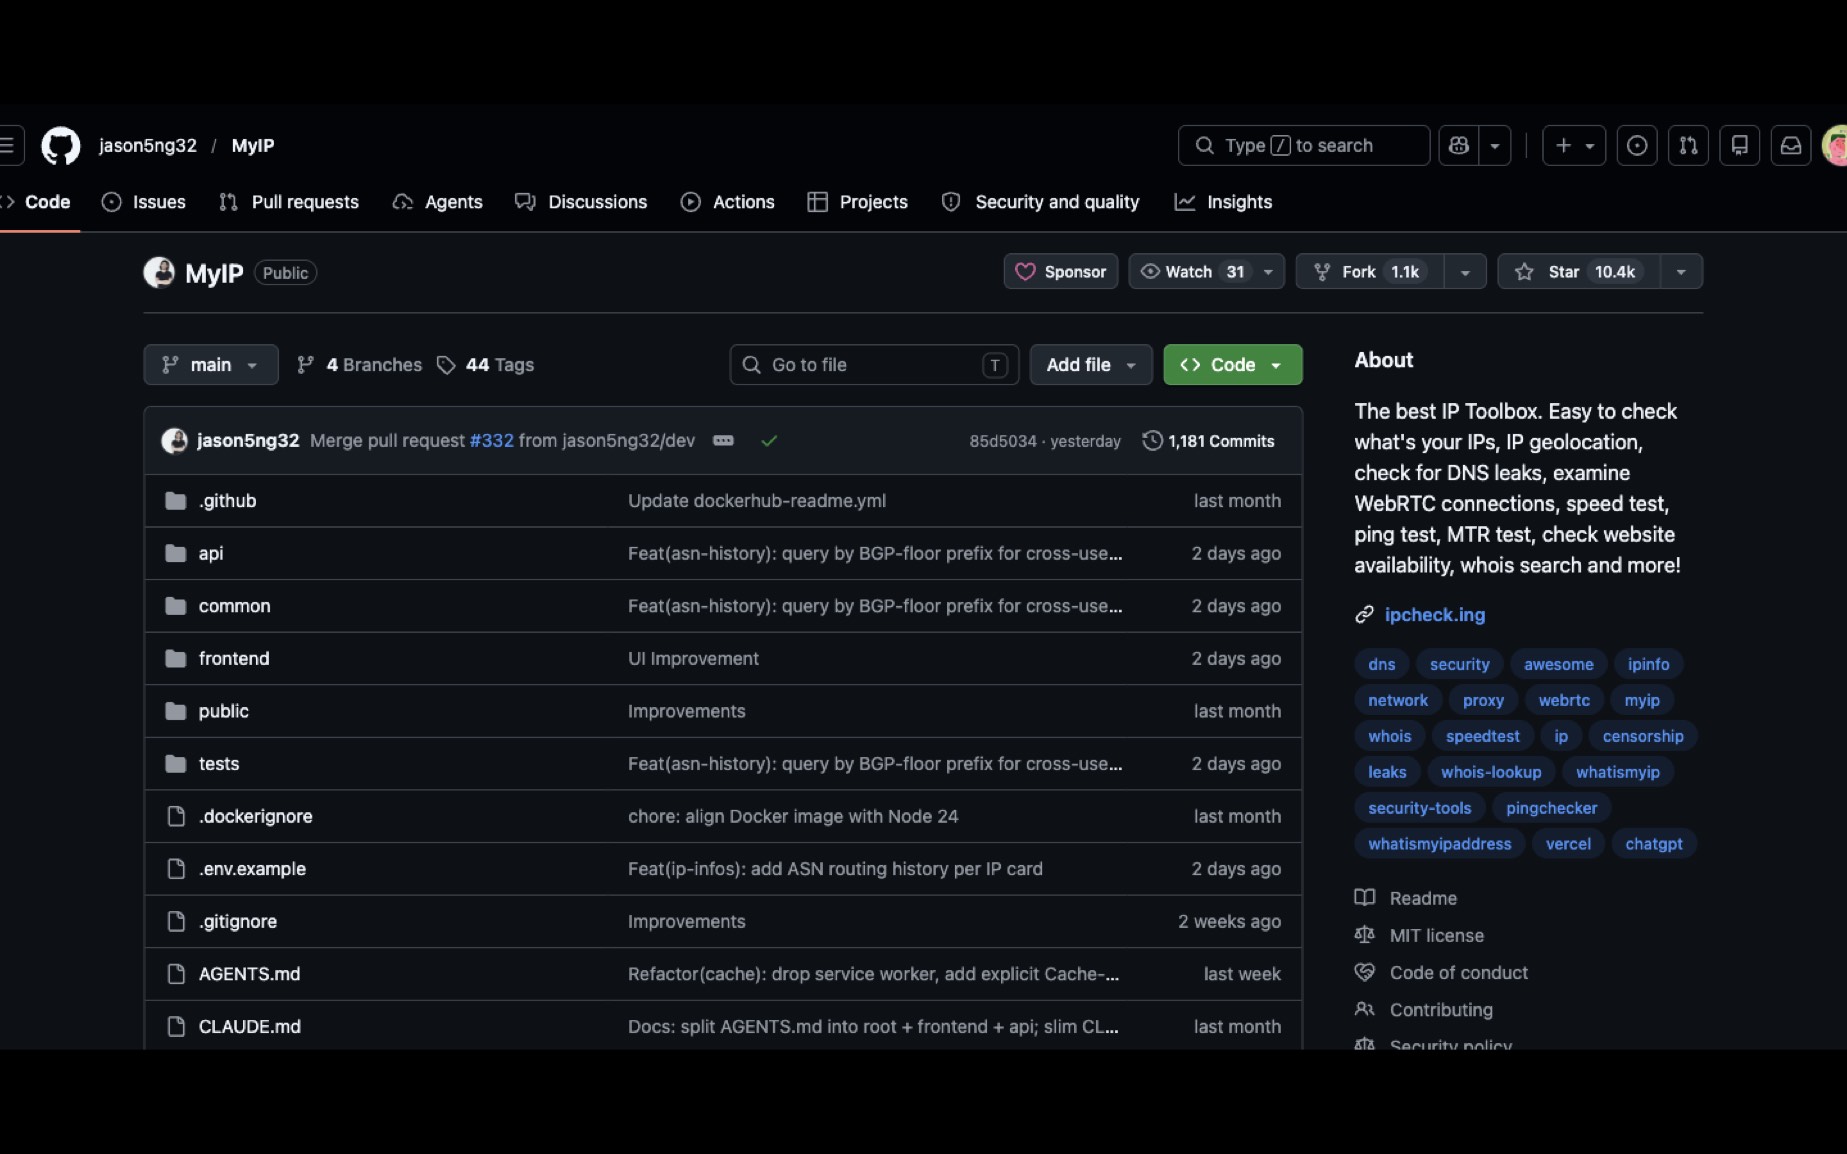Open the AGENTS.md file
This screenshot has width=1847, height=1154.
(x=250, y=974)
